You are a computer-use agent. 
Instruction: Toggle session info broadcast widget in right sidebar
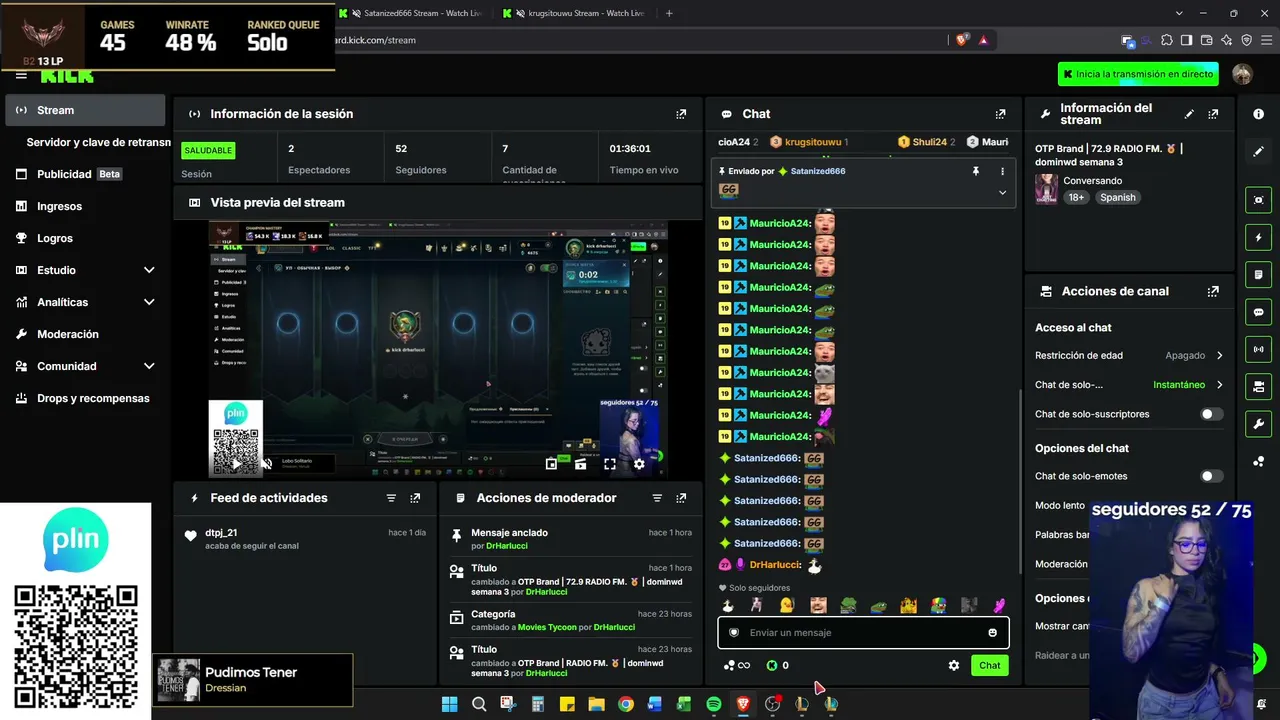click(1258, 349)
